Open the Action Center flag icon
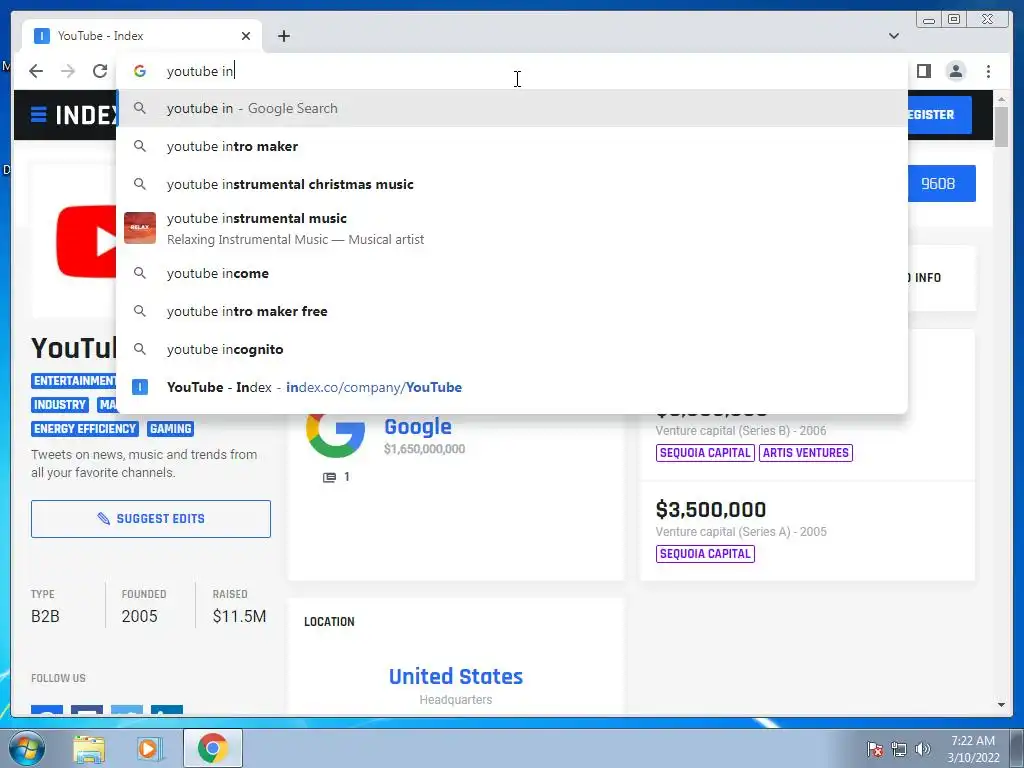The width and height of the screenshot is (1024, 768). [875, 749]
